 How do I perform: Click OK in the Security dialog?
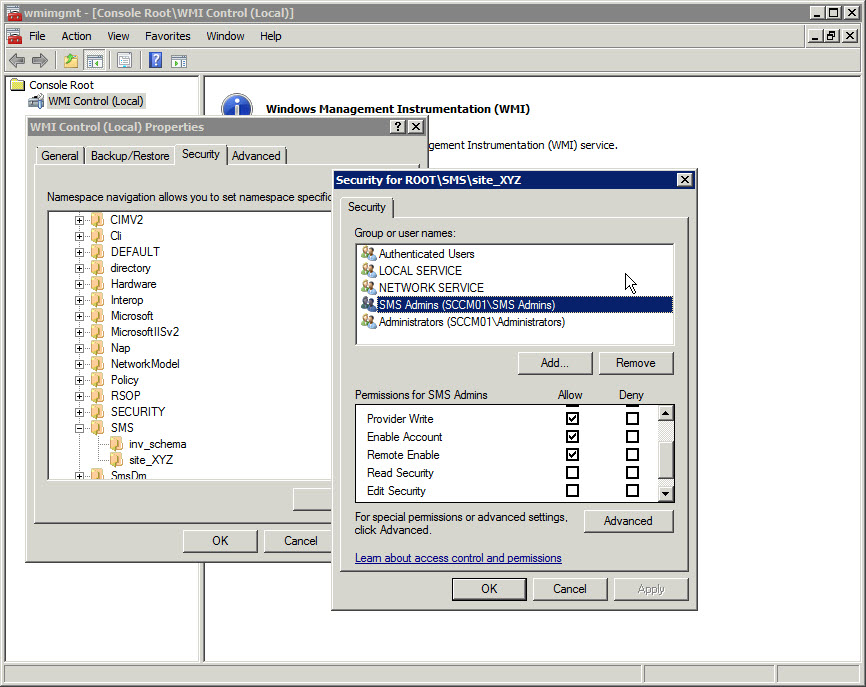(489, 589)
